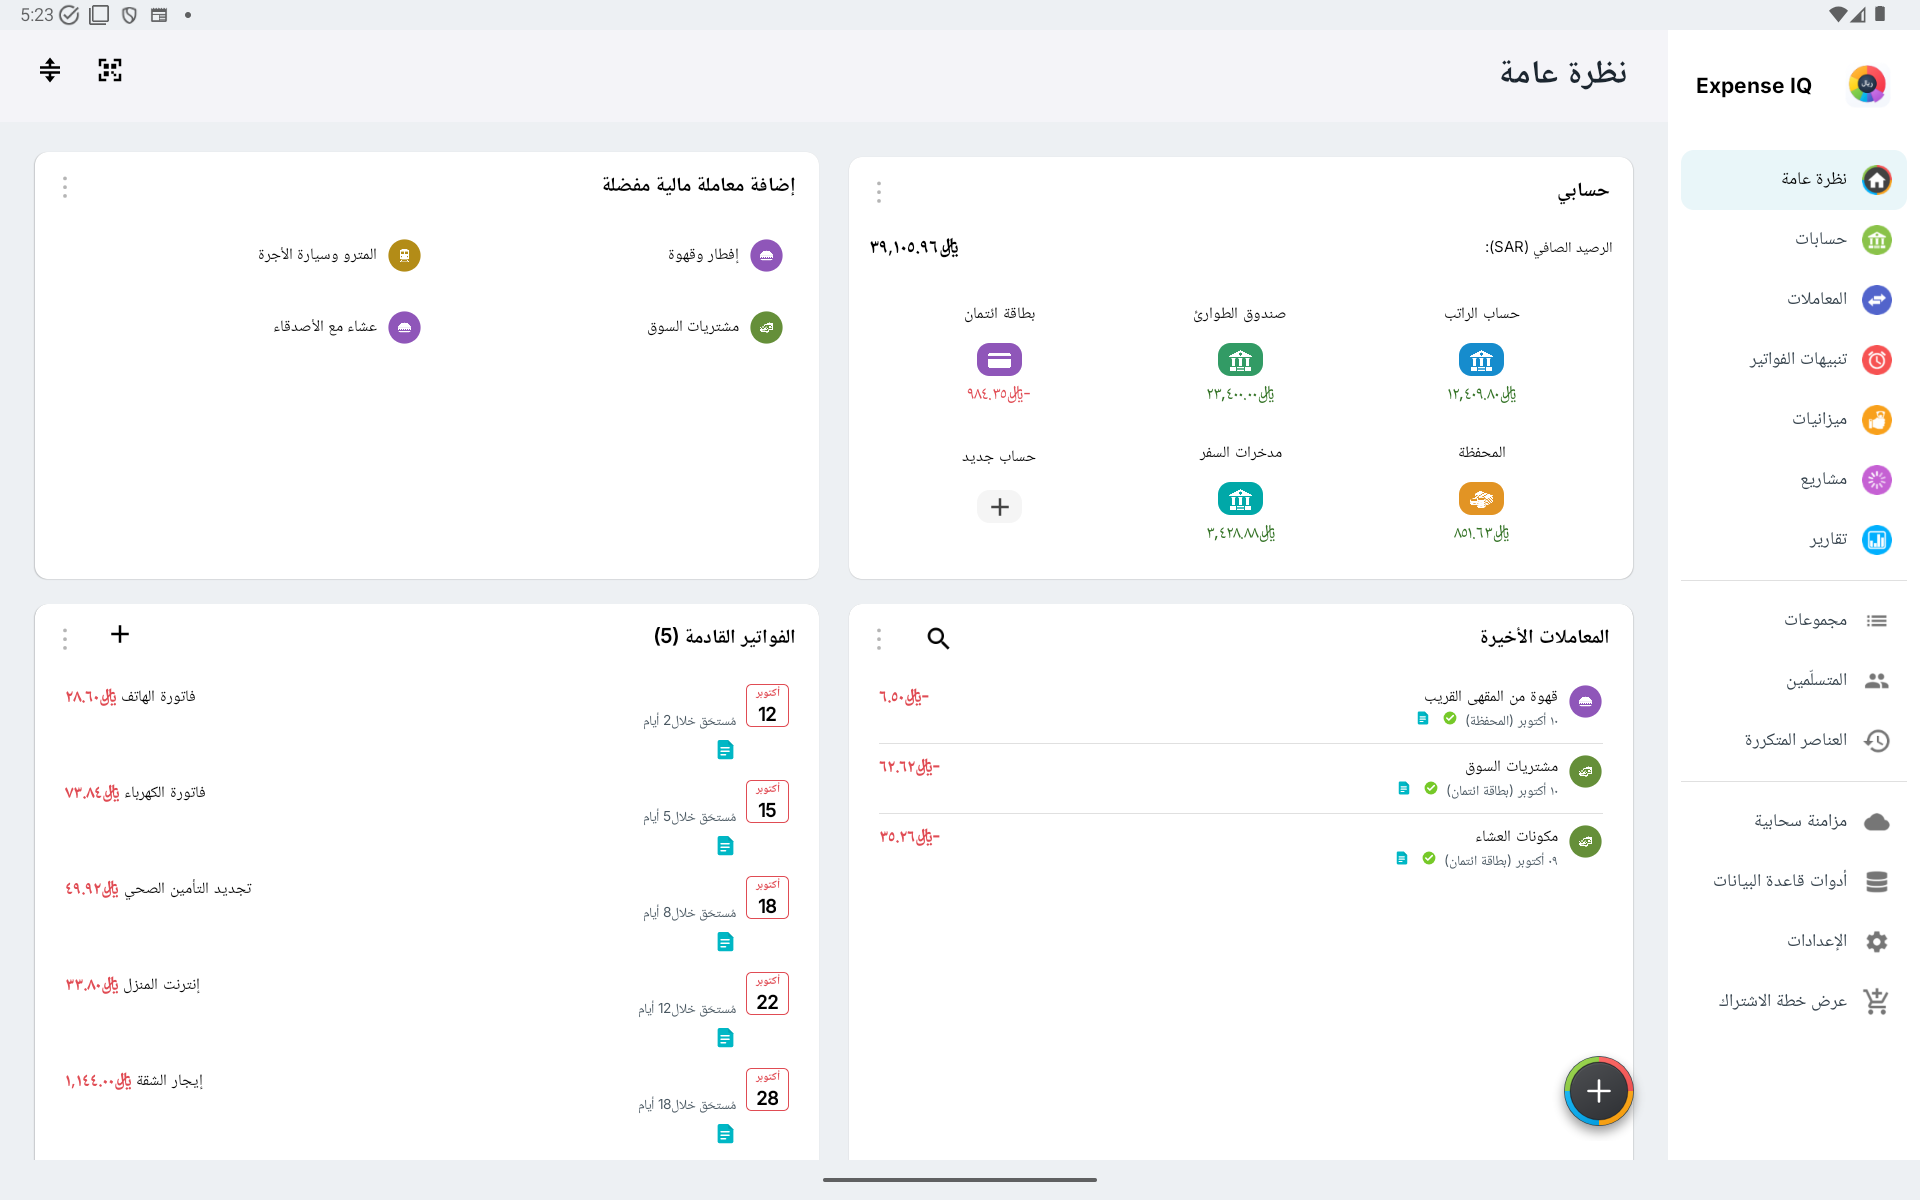Tap the cleared checkmark on coffee transaction
The width and height of the screenshot is (1920, 1200).
coord(1450,719)
